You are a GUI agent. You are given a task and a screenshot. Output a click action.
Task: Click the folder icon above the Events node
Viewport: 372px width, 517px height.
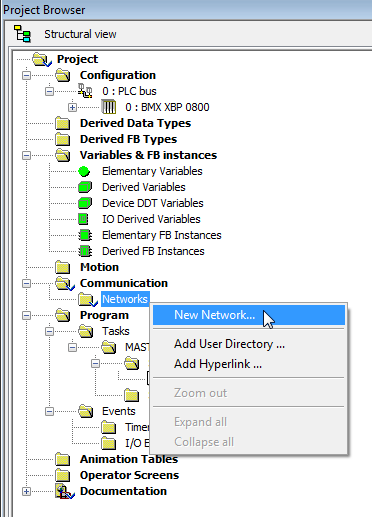pyautogui.click(x=132, y=395)
